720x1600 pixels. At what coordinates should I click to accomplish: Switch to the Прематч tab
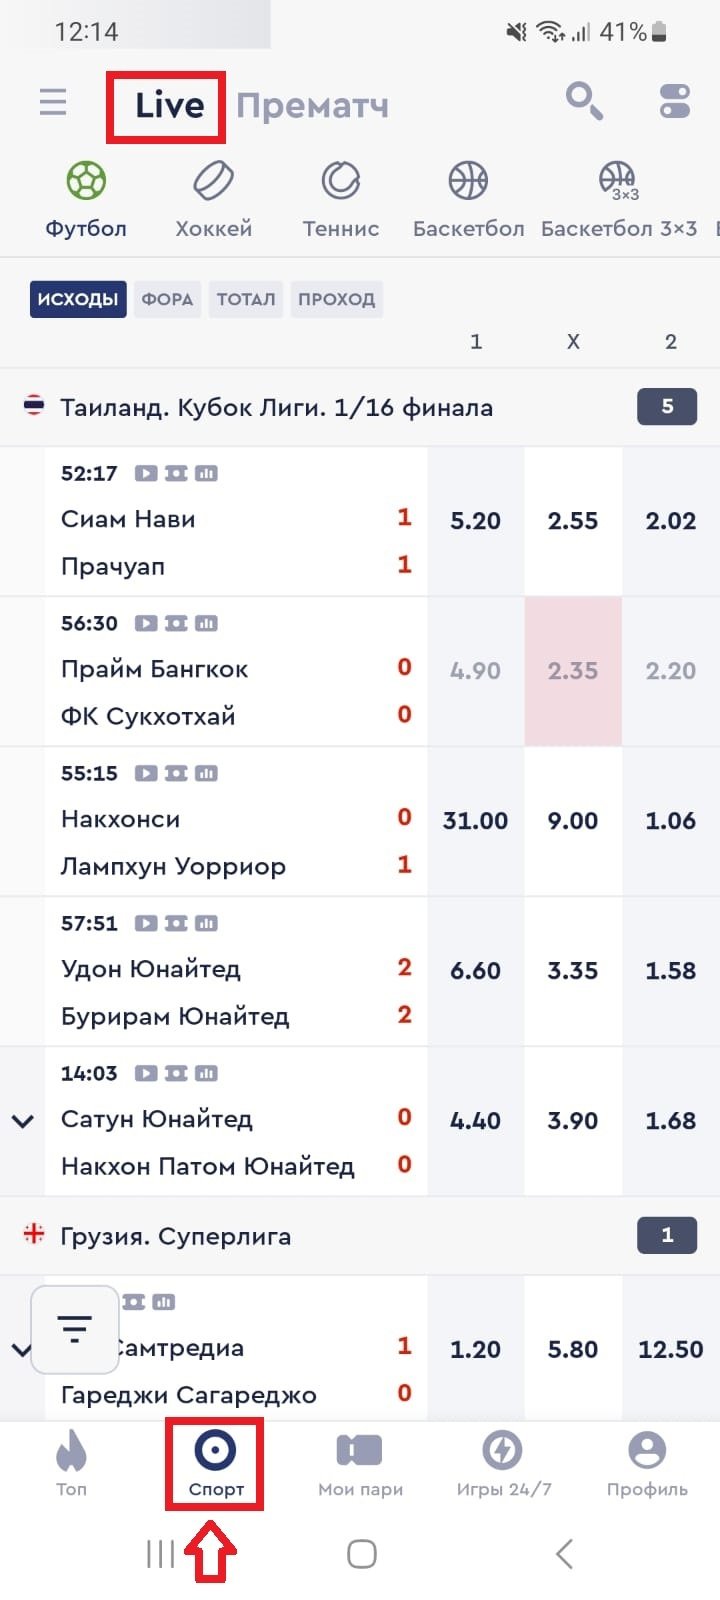(x=312, y=106)
